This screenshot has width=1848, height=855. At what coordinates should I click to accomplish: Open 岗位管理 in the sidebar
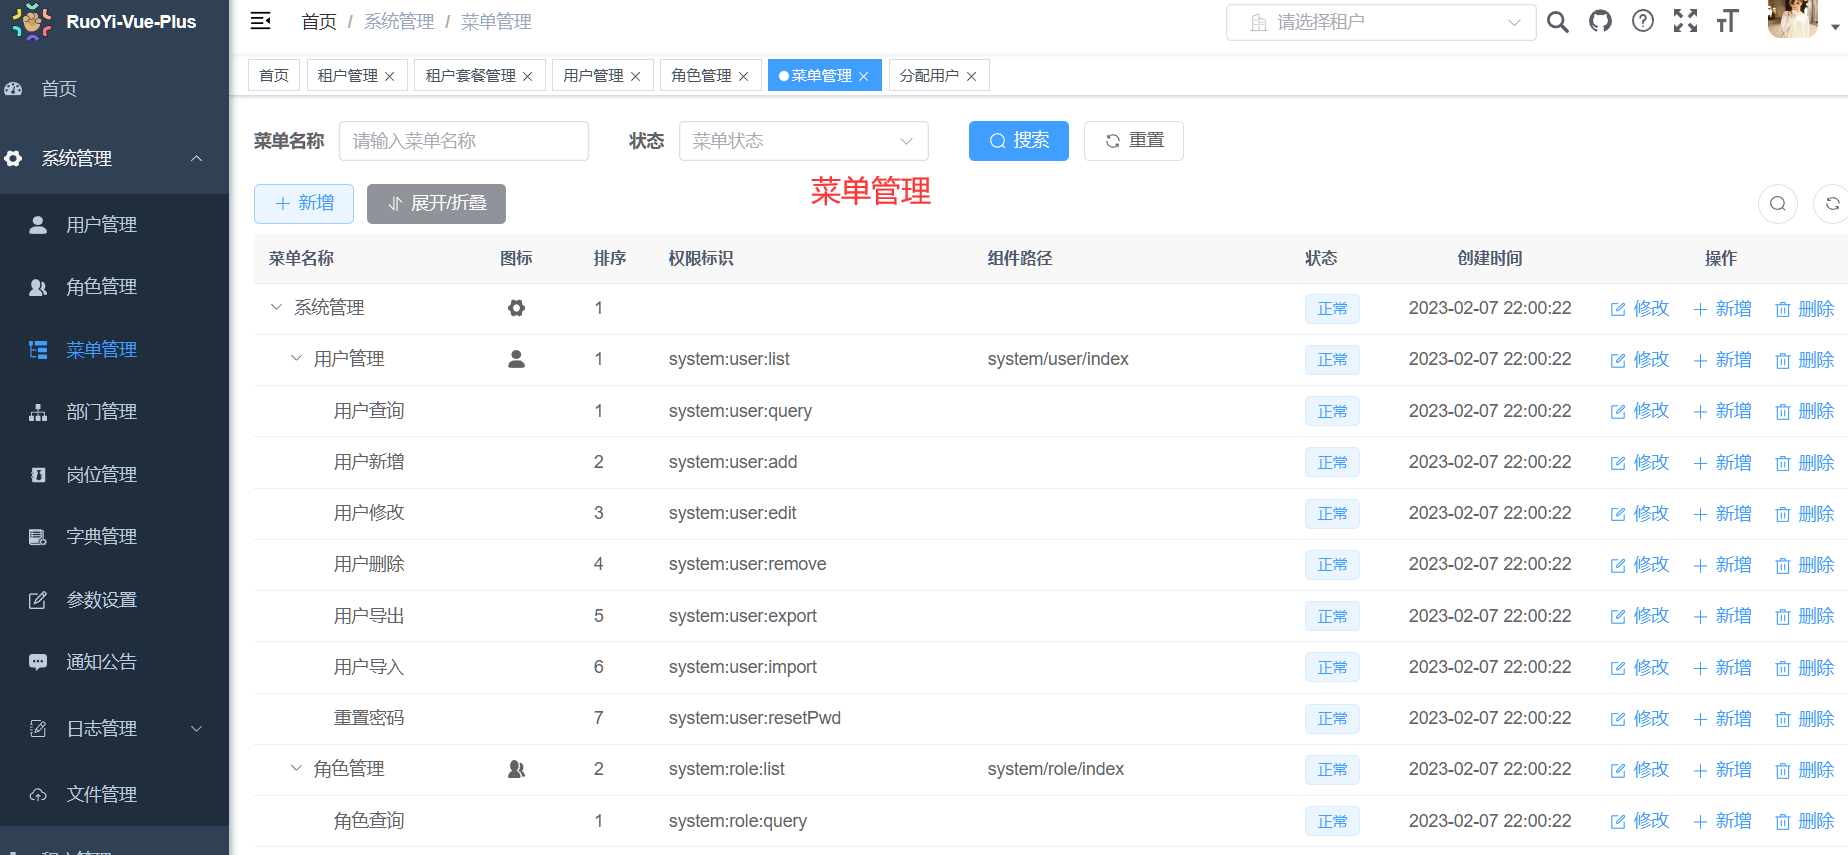pos(114,475)
